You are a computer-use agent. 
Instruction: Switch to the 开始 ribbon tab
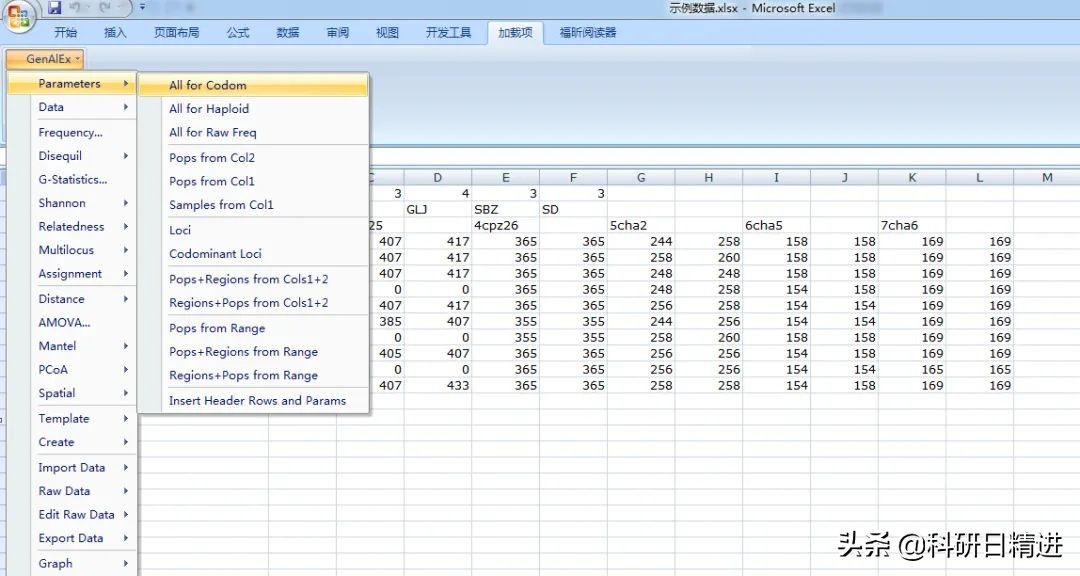click(65, 32)
